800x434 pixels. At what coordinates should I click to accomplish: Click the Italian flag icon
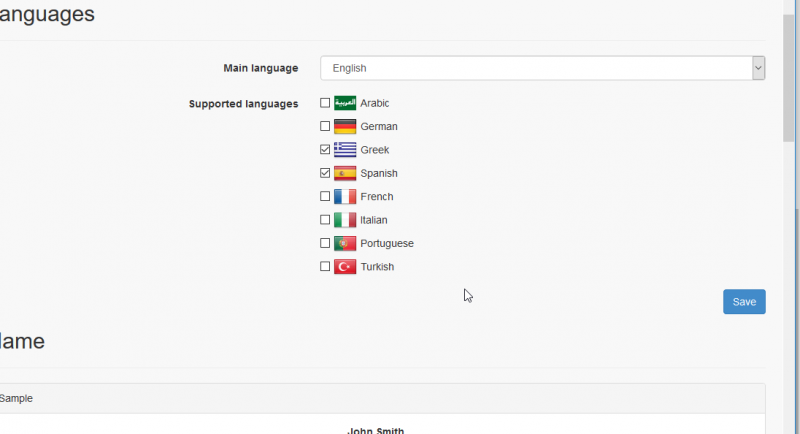tap(345, 220)
